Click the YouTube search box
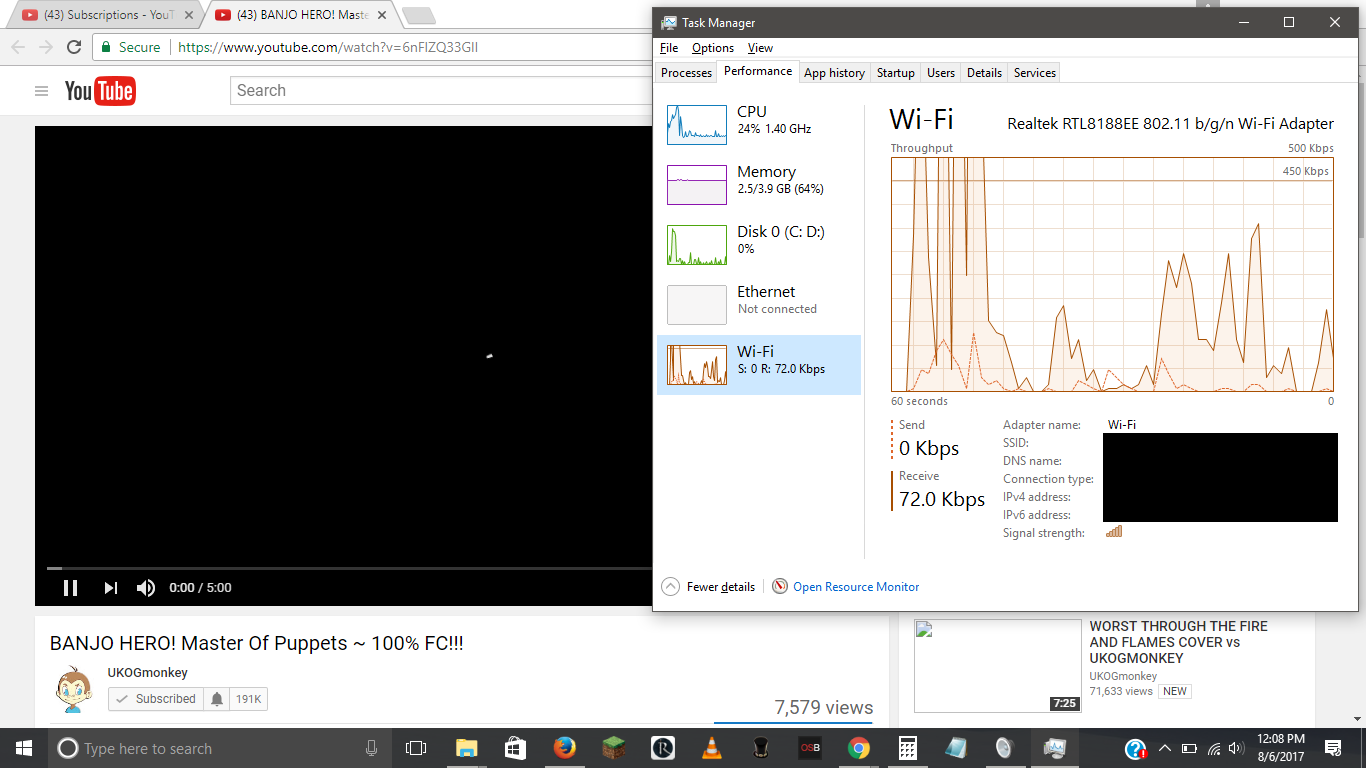Screen dimensions: 1366x768 [440, 90]
